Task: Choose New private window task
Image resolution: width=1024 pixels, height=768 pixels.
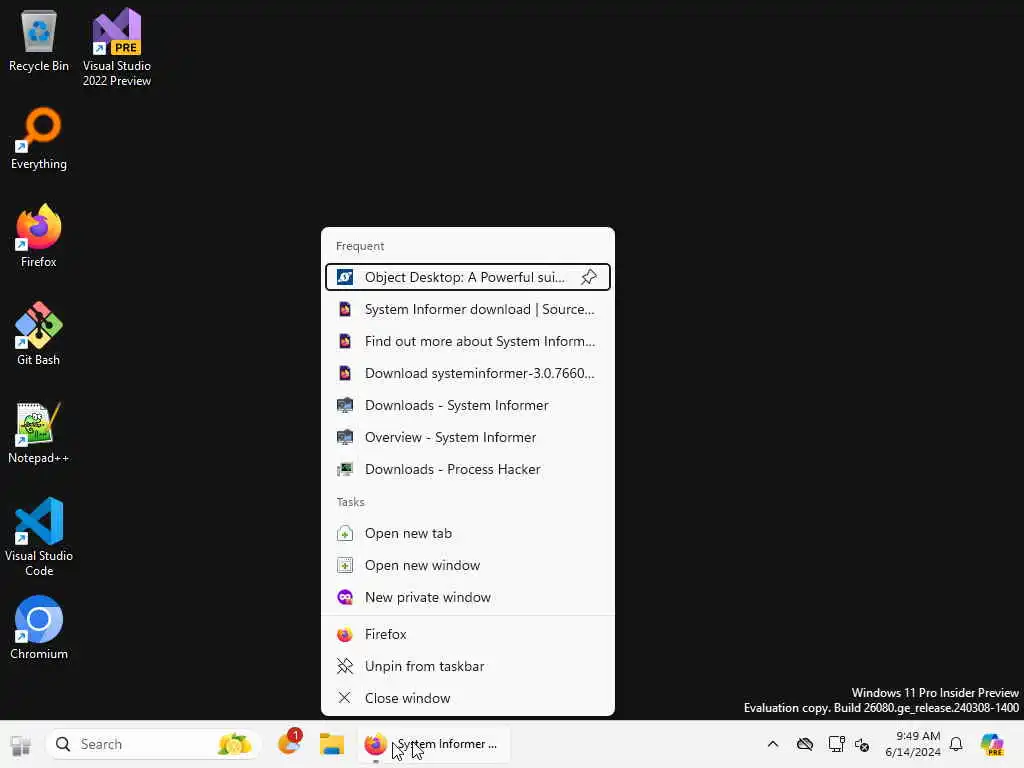Action: 468,597
